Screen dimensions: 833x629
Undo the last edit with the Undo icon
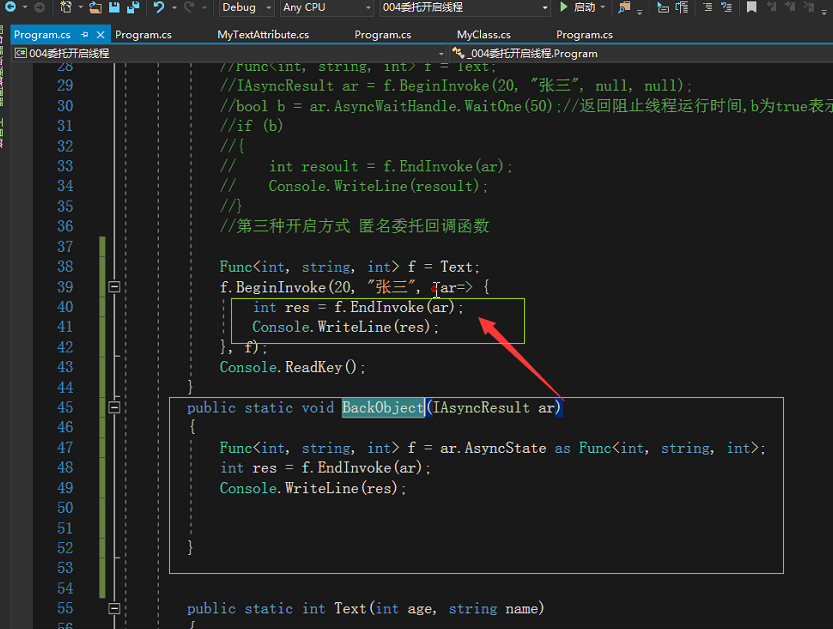coord(159,7)
